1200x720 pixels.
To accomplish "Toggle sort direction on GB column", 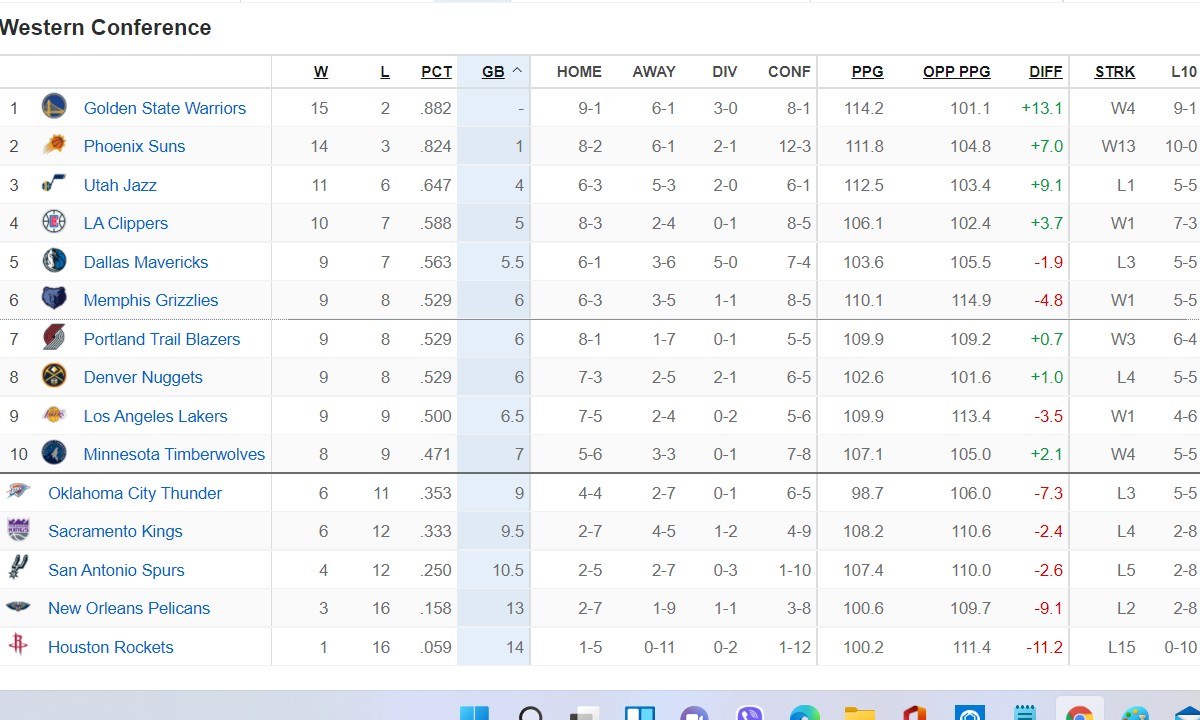I will pyautogui.click(x=501, y=72).
